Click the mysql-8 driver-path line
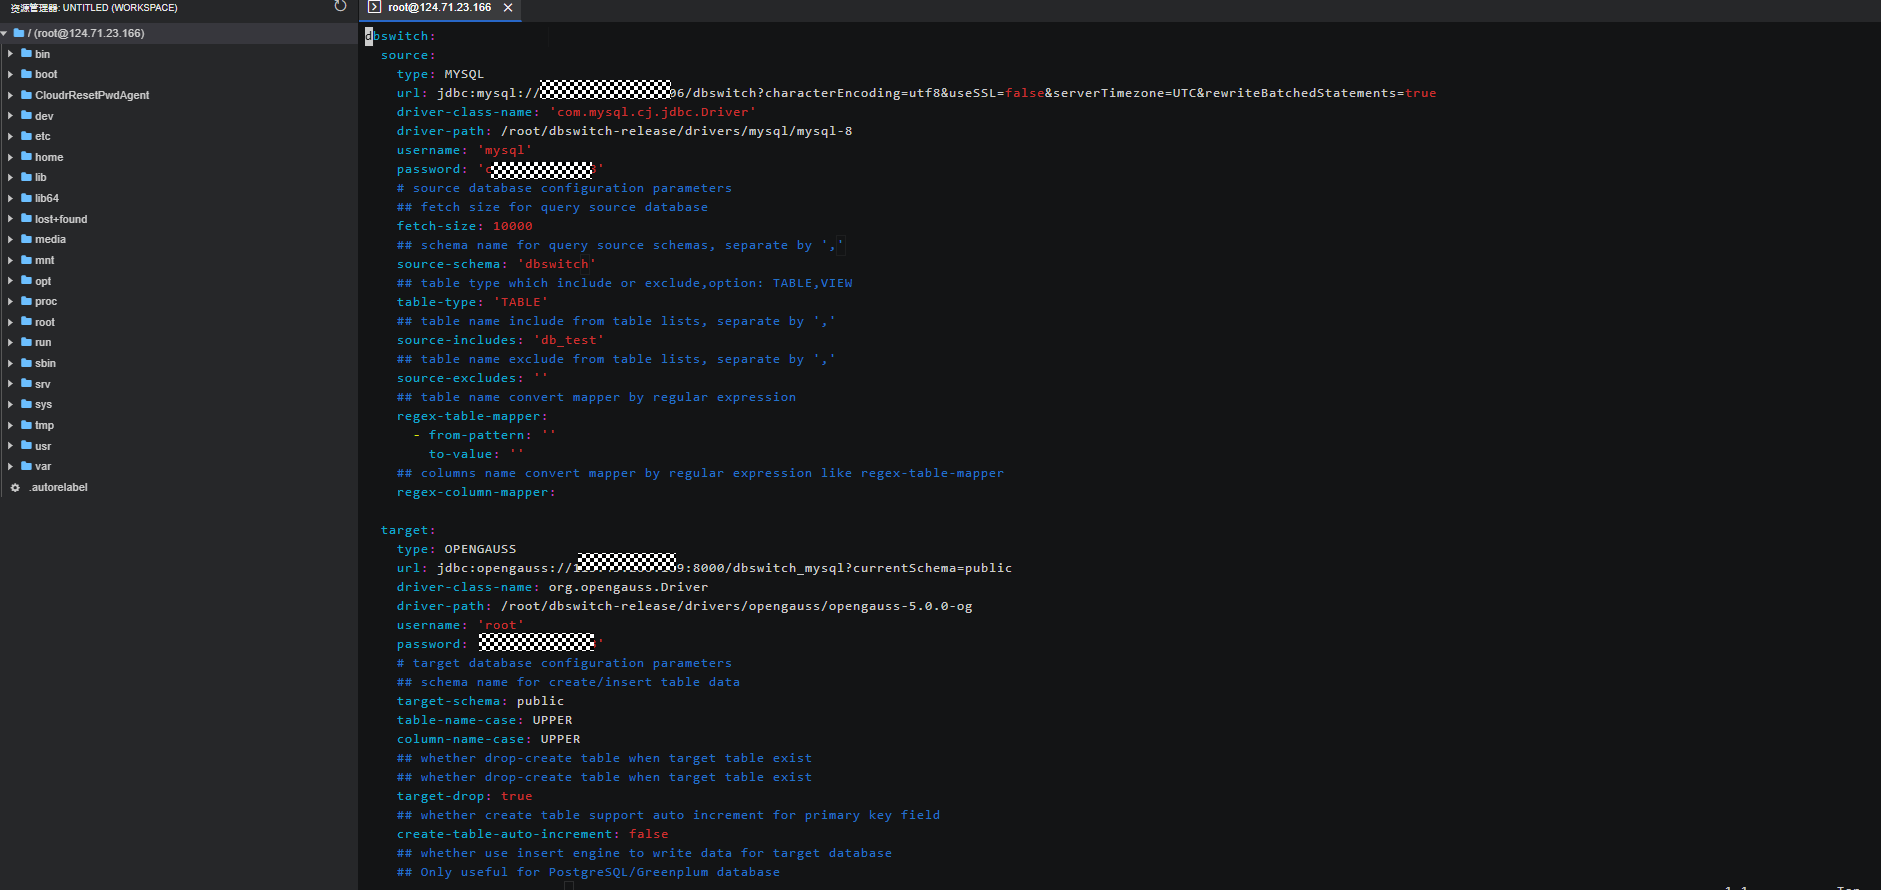 click(624, 131)
